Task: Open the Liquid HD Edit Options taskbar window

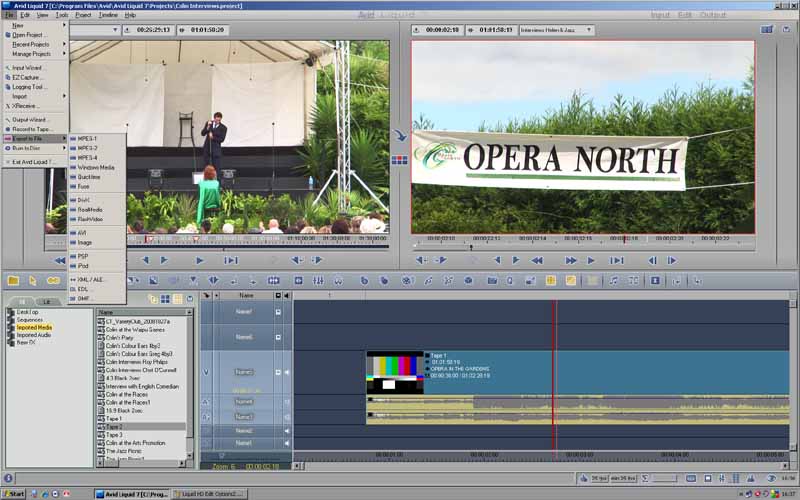Action: tap(209, 494)
